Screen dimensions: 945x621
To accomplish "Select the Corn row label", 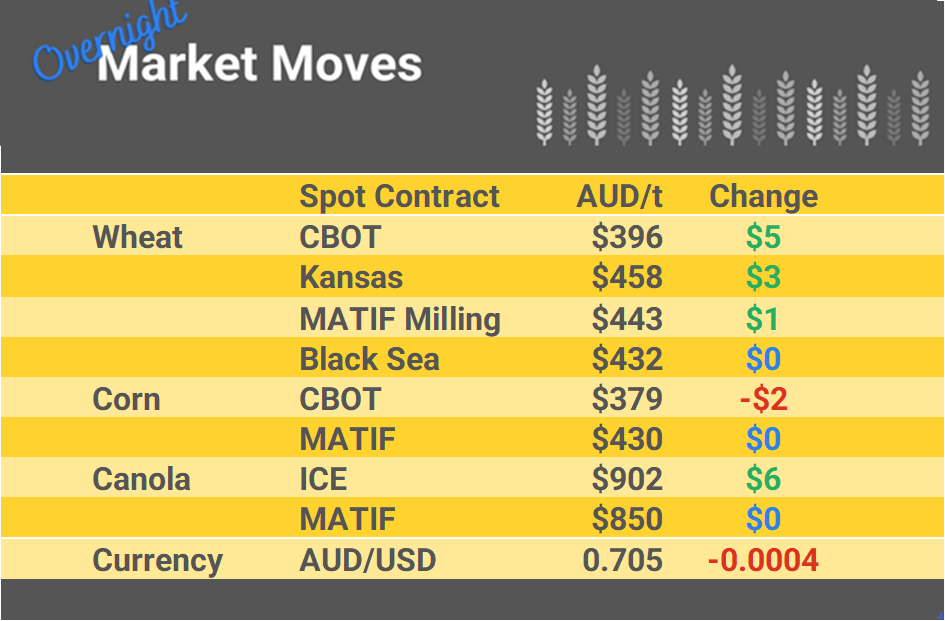I will coord(126,399).
